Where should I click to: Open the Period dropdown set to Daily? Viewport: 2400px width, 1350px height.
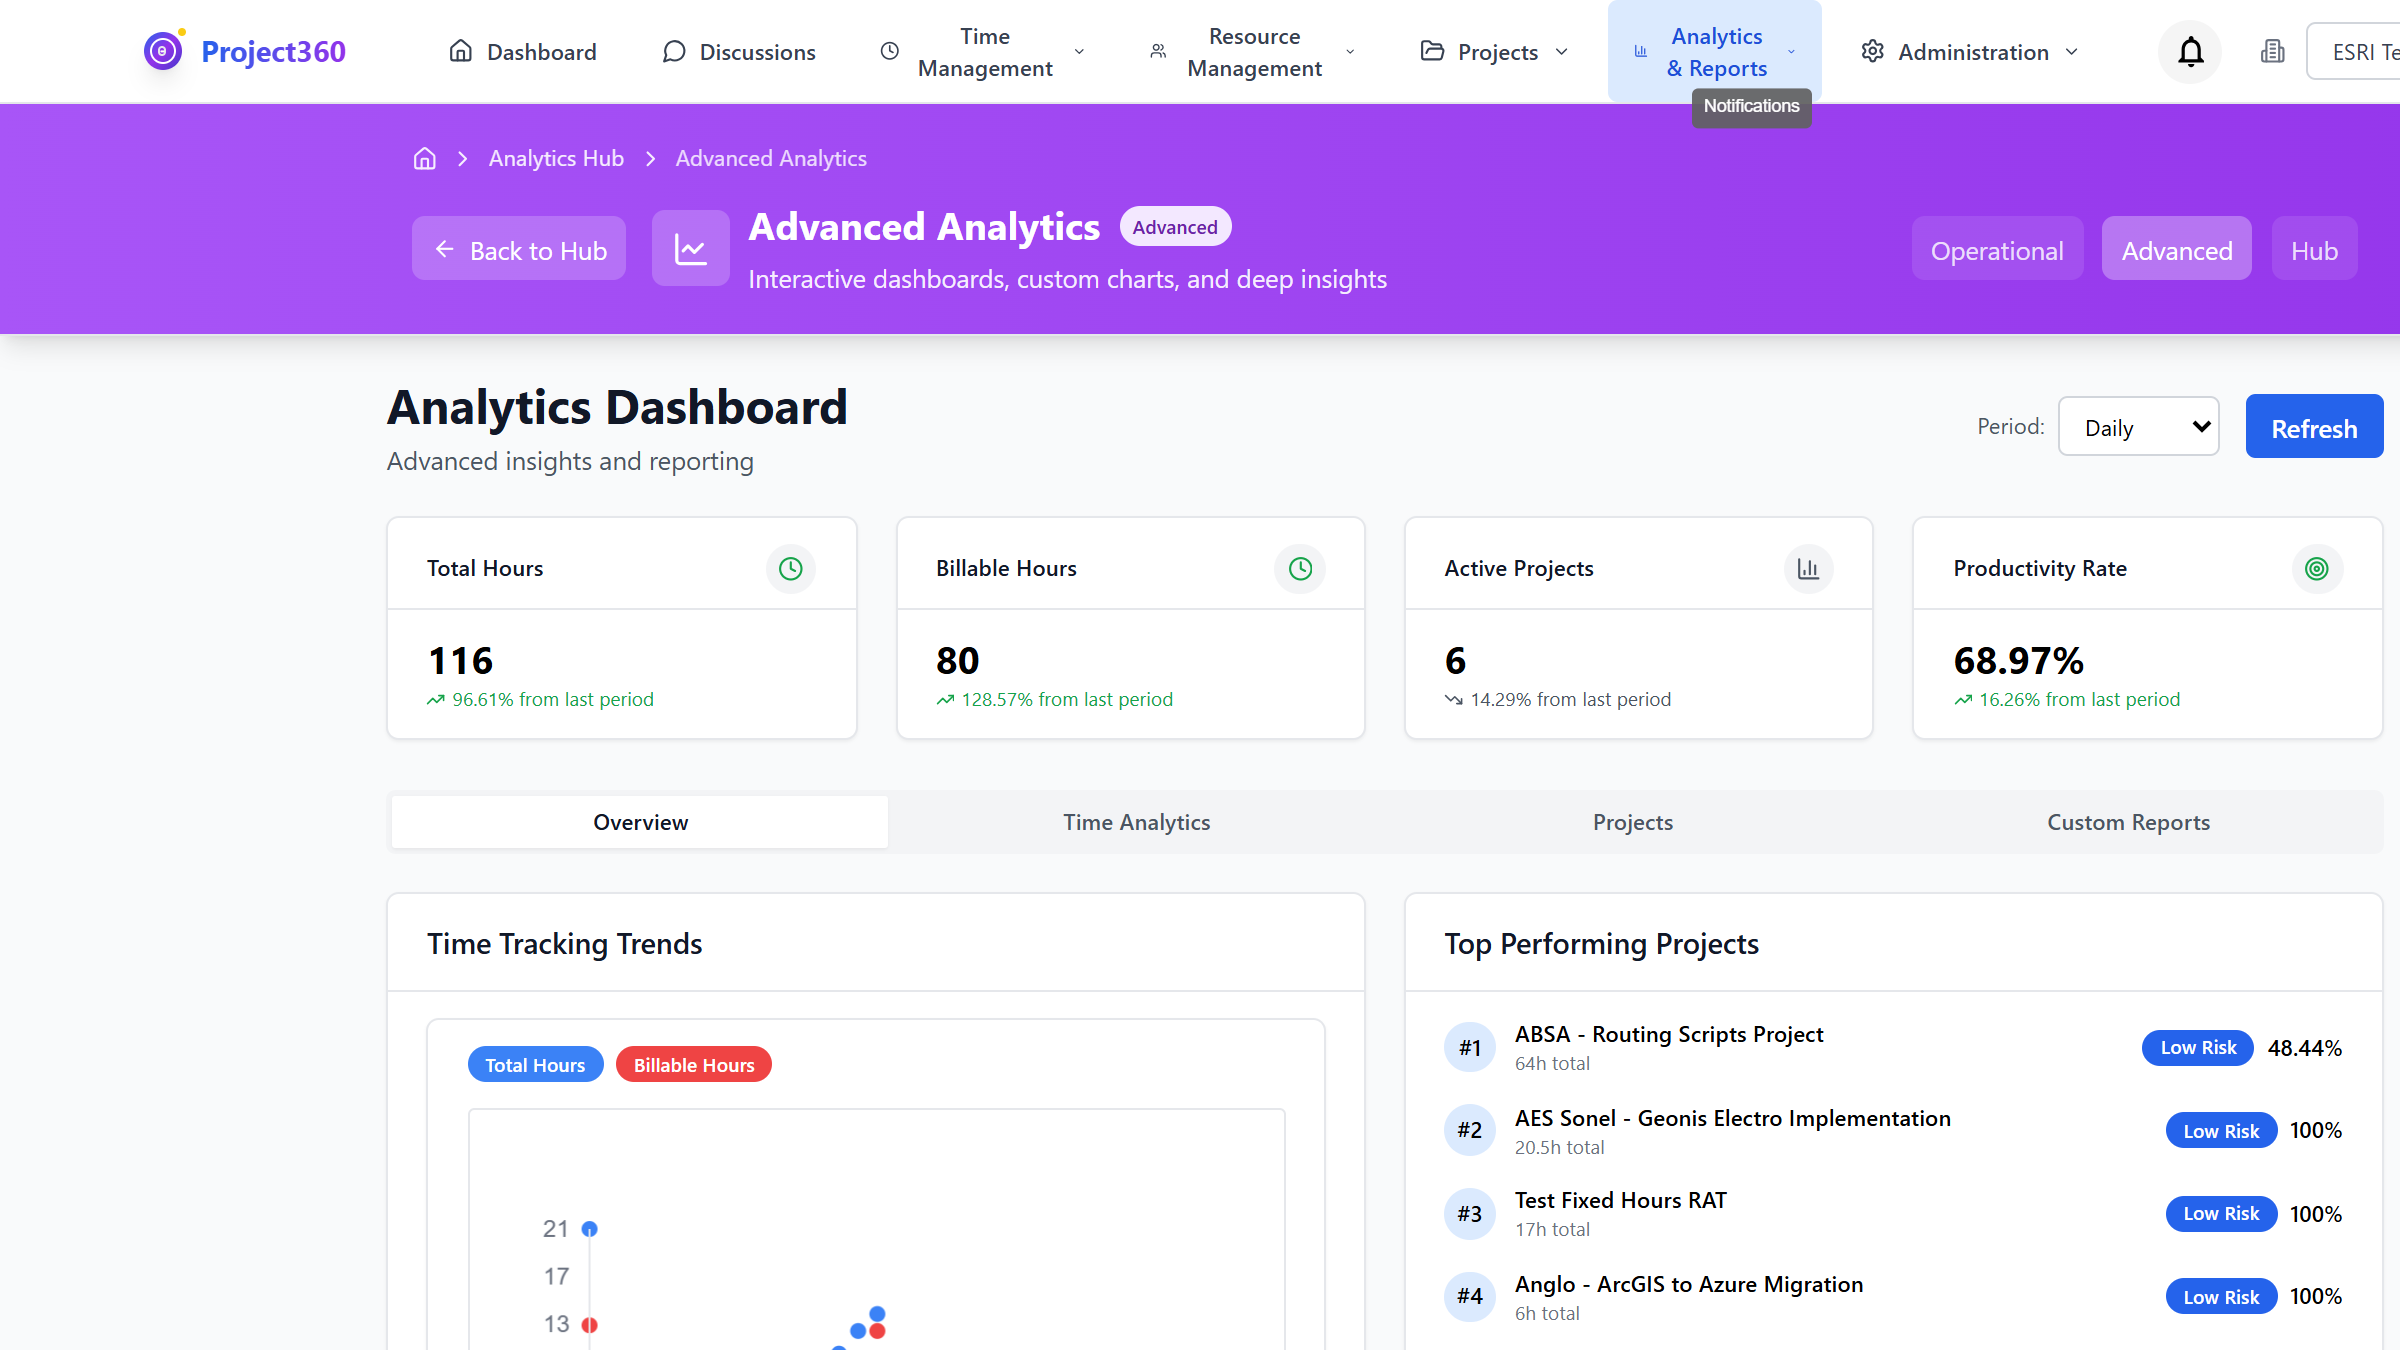2138,426
